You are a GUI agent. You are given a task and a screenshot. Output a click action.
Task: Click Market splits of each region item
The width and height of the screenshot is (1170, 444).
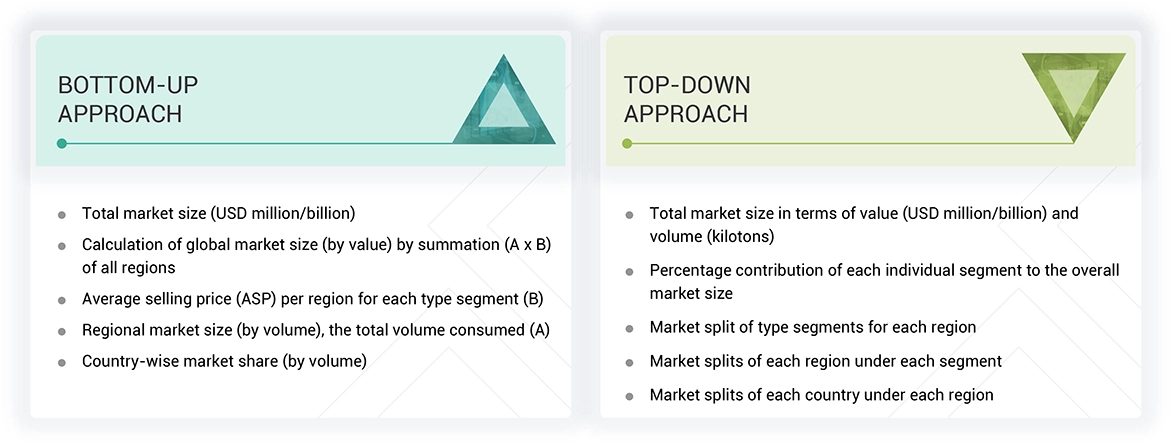pyautogui.click(x=825, y=361)
